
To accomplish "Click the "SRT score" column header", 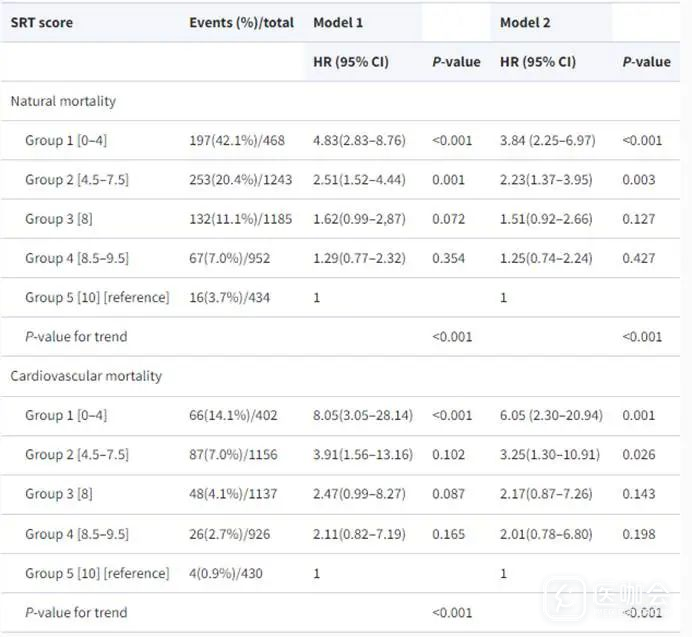I will click(x=42, y=22).
